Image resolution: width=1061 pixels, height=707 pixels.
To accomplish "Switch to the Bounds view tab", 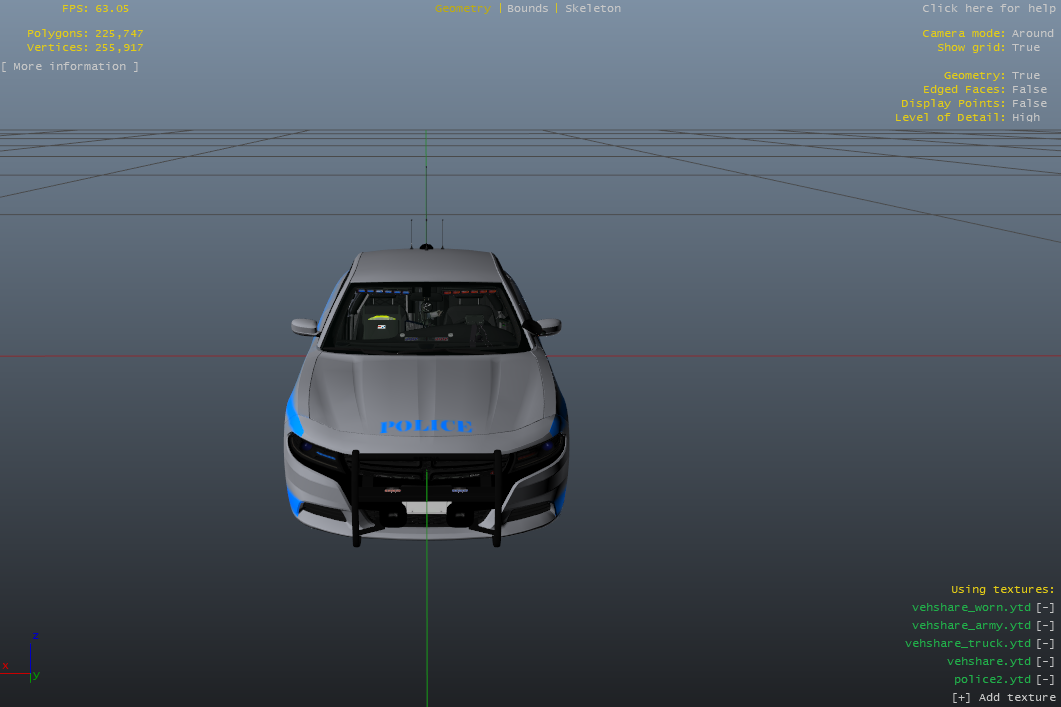I will [x=527, y=8].
